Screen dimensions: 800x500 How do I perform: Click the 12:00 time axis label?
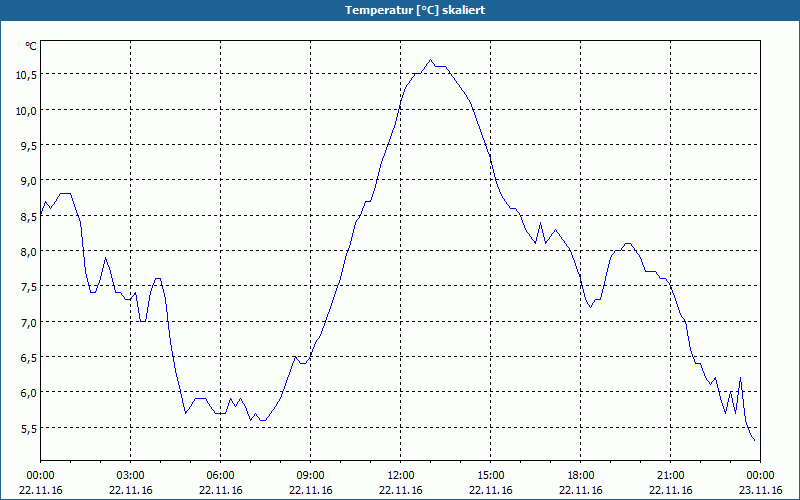click(x=401, y=476)
